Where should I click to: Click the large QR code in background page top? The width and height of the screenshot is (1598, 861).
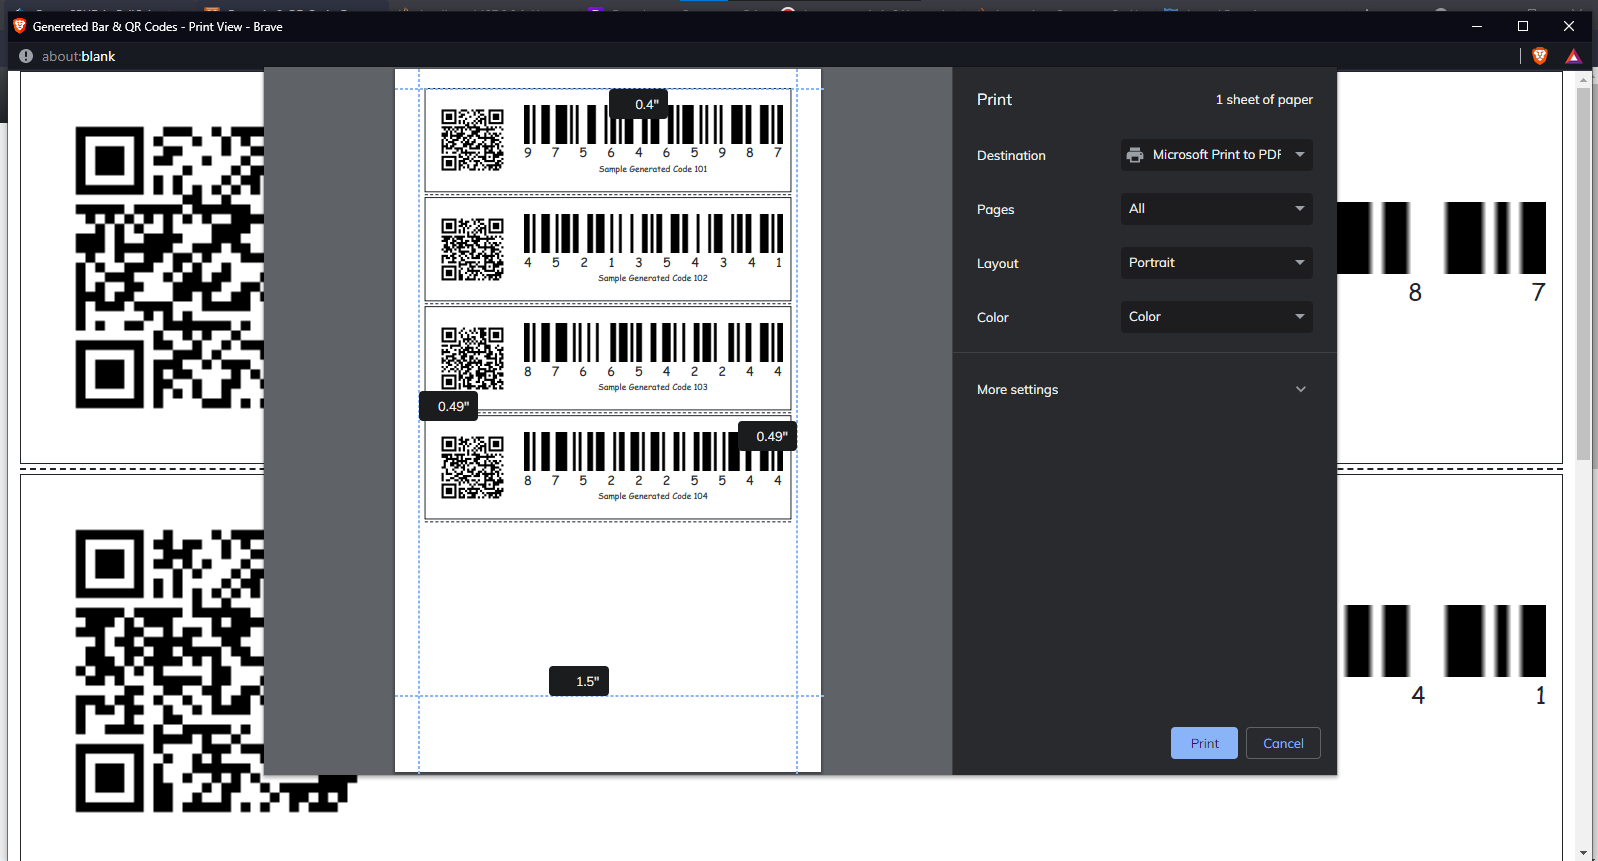170,267
